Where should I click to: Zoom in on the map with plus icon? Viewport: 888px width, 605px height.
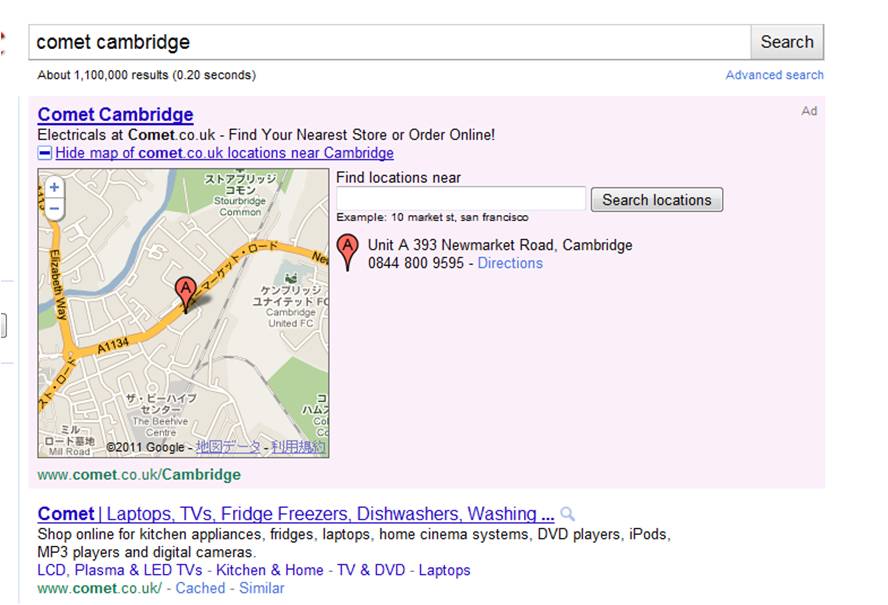tap(54, 187)
